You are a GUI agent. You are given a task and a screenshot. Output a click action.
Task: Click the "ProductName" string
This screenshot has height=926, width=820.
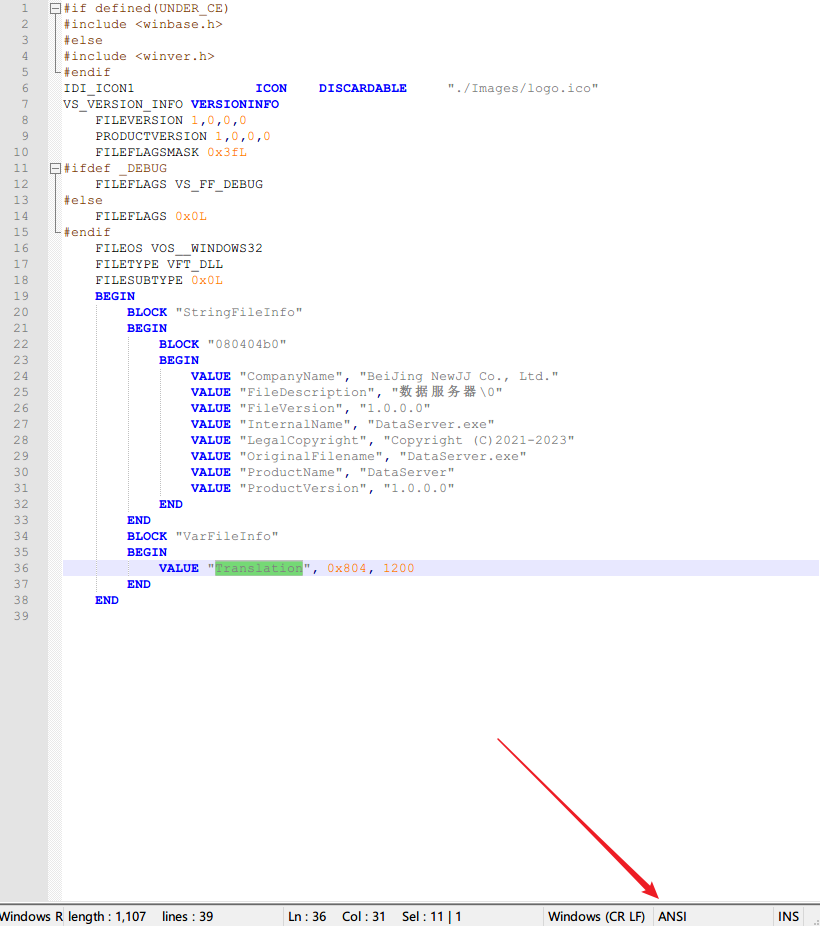pos(290,472)
